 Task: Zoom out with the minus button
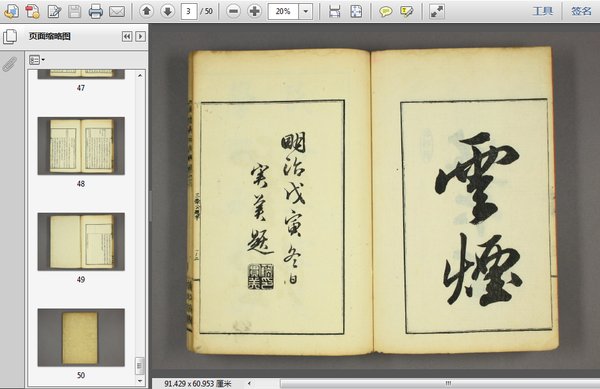coord(233,11)
